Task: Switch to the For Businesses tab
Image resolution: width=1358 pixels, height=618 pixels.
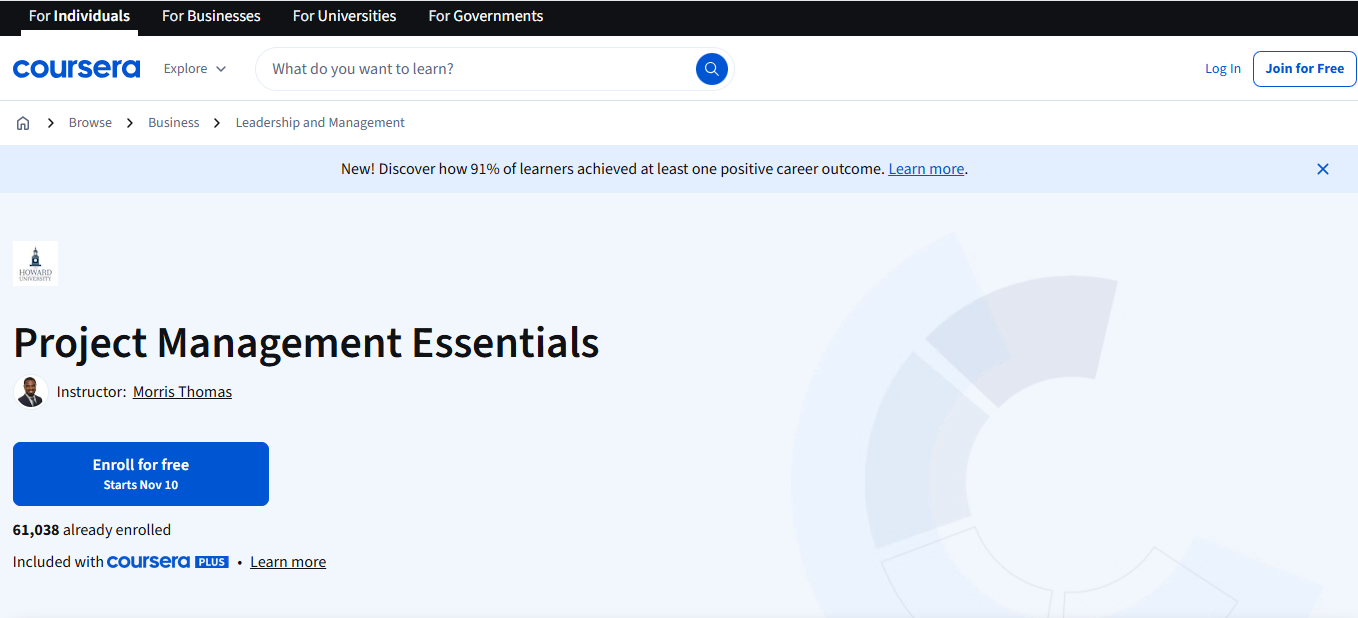Action: coord(211,16)
